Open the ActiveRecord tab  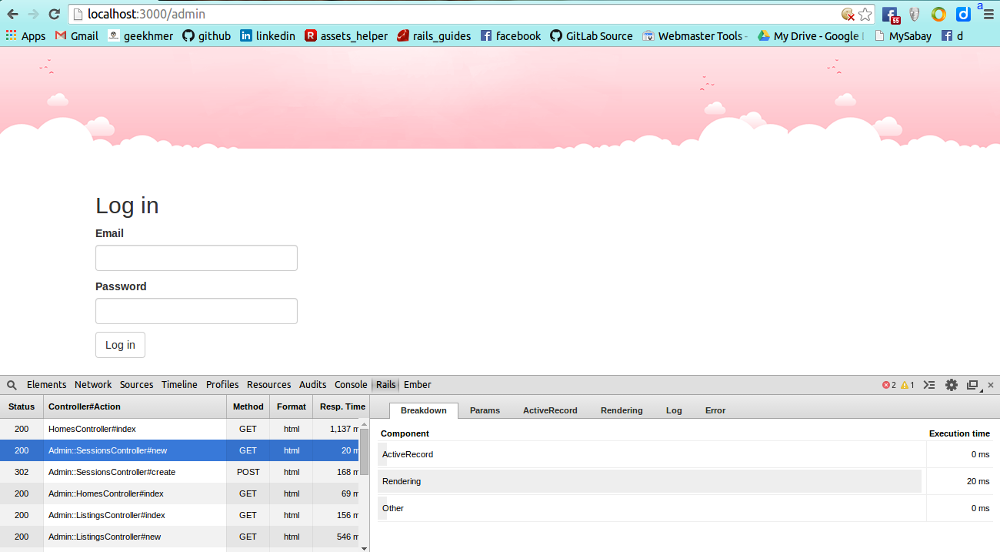pos(550,410)
